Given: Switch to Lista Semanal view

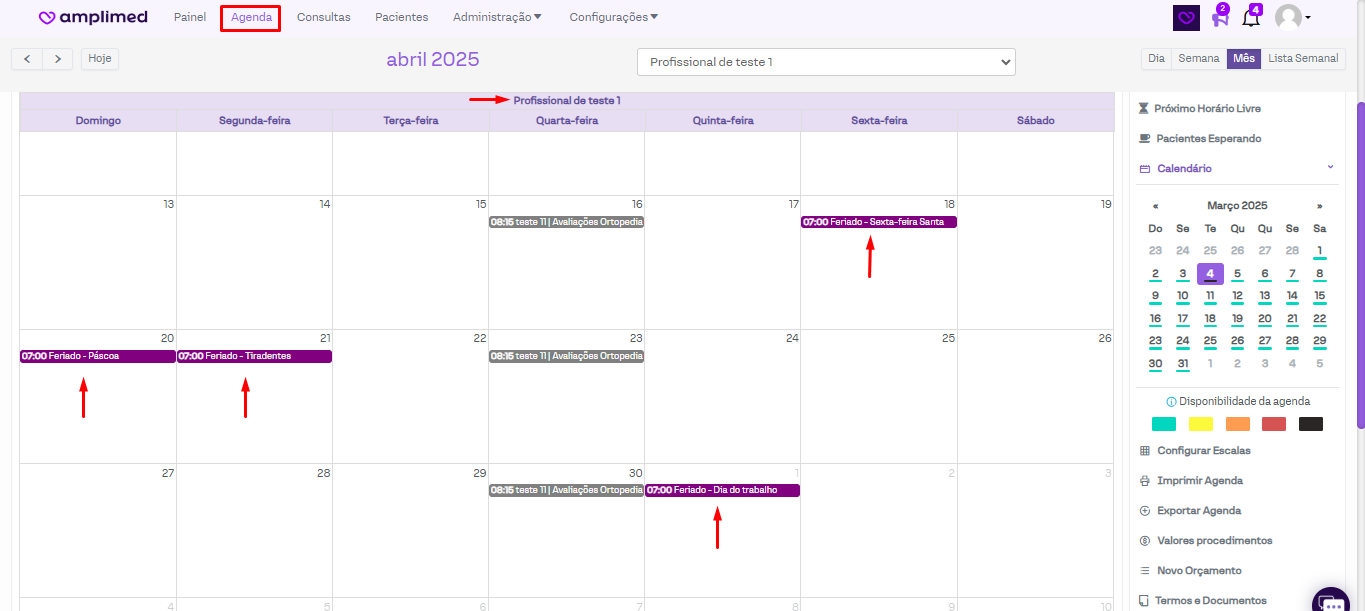Looking at the screenshot, I should click(1303, 59).
